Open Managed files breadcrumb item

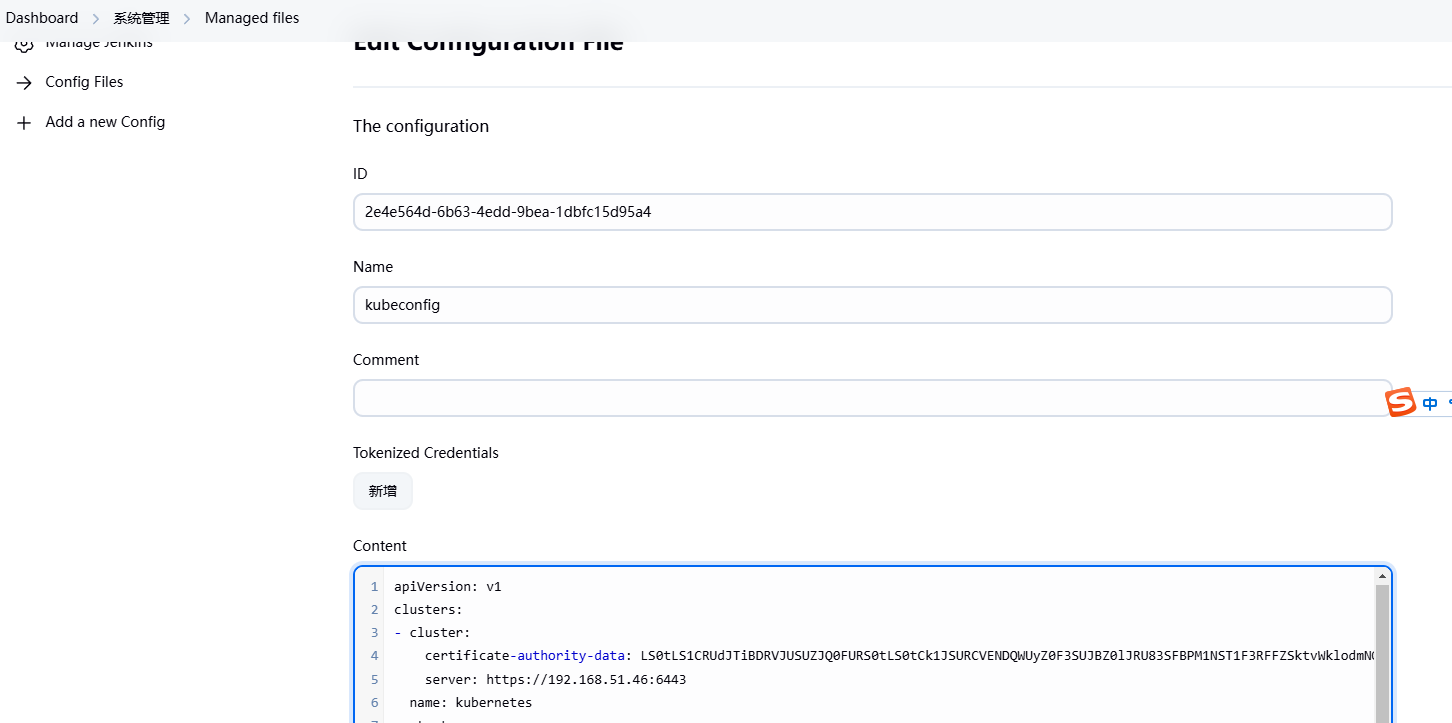[x=252, y=18]
